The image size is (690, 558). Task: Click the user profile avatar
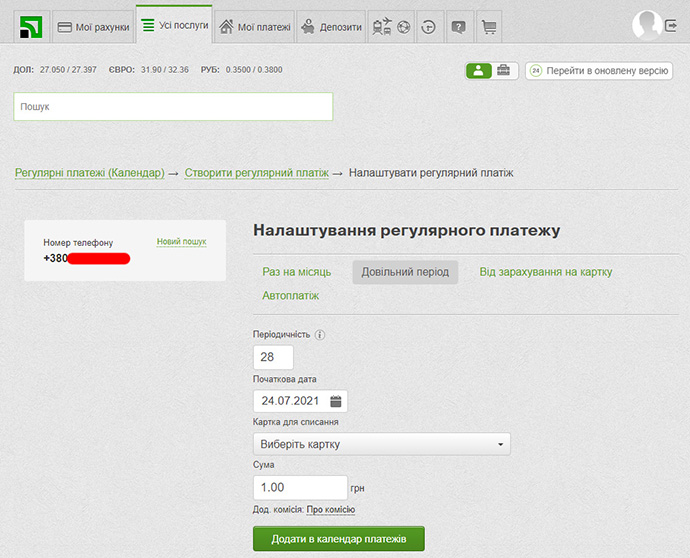tap(647, 25)
